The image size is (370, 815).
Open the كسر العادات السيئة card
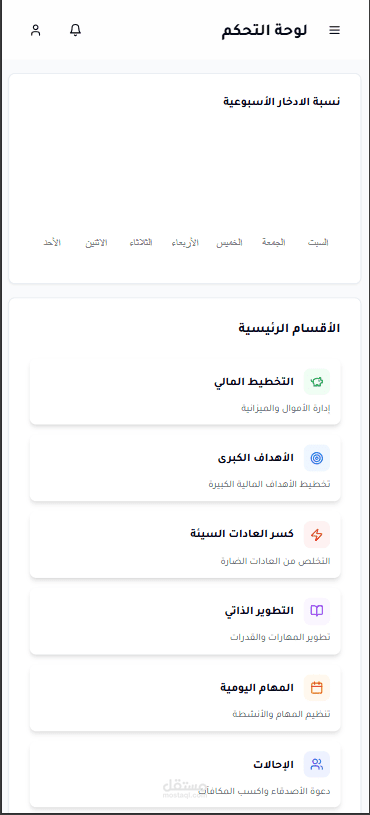point(185,544)
